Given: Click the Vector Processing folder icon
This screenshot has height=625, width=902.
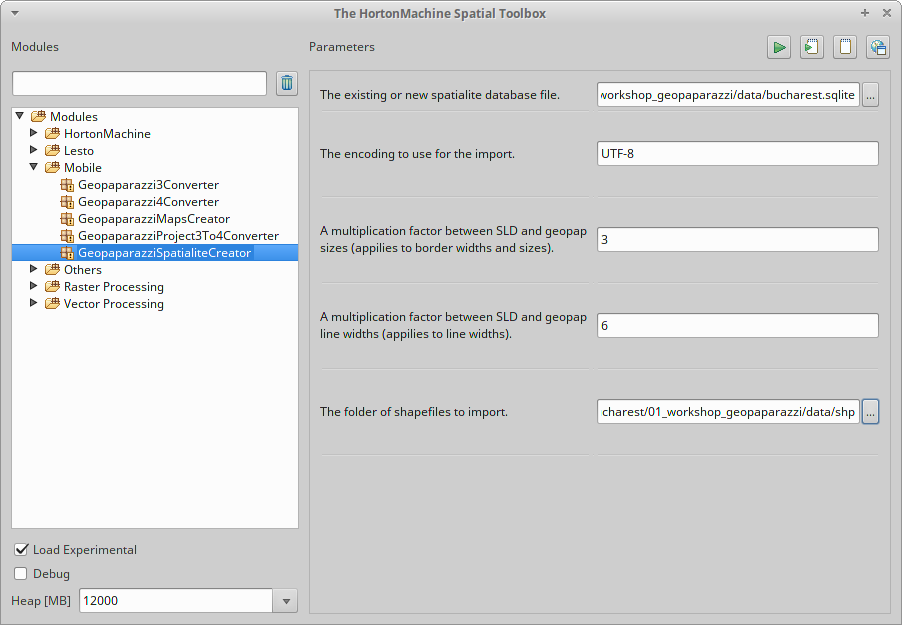Looking at the screenshot, I should (x=52, y=303).
